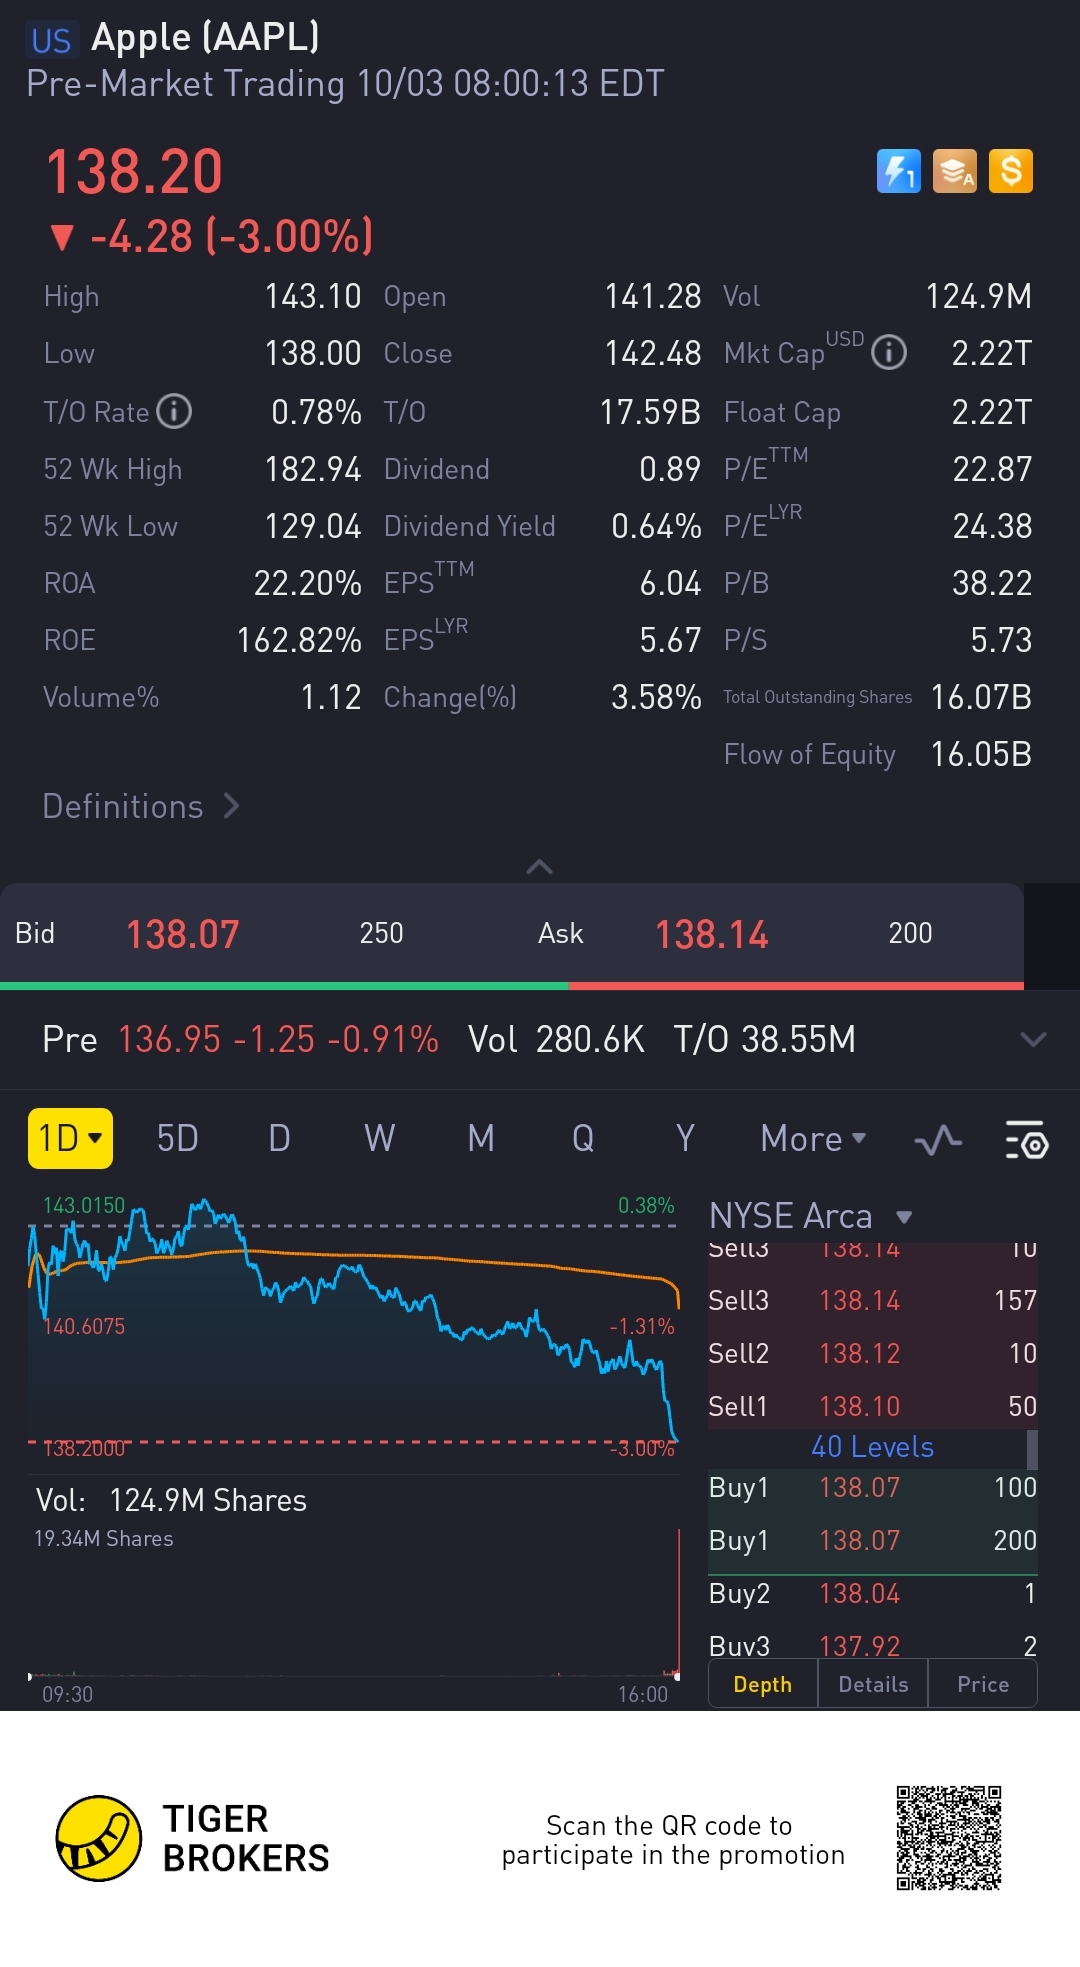Tap the Pre 136.95 pre-market price
This screenshot has width=1080, height=1967.
coord(169,1040)
